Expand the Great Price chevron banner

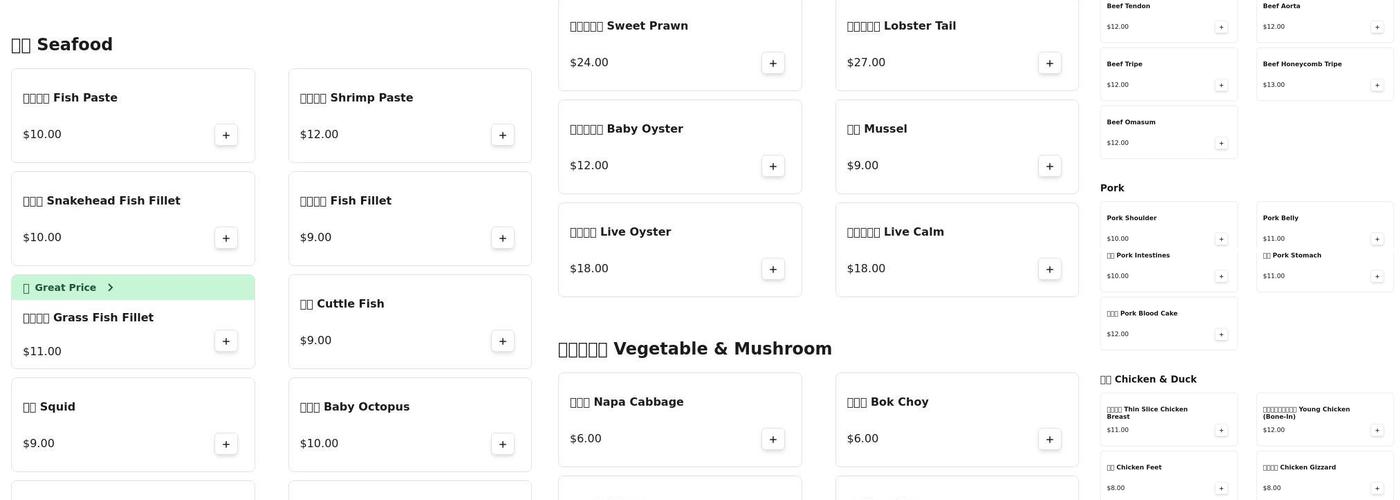click(110, 288)
